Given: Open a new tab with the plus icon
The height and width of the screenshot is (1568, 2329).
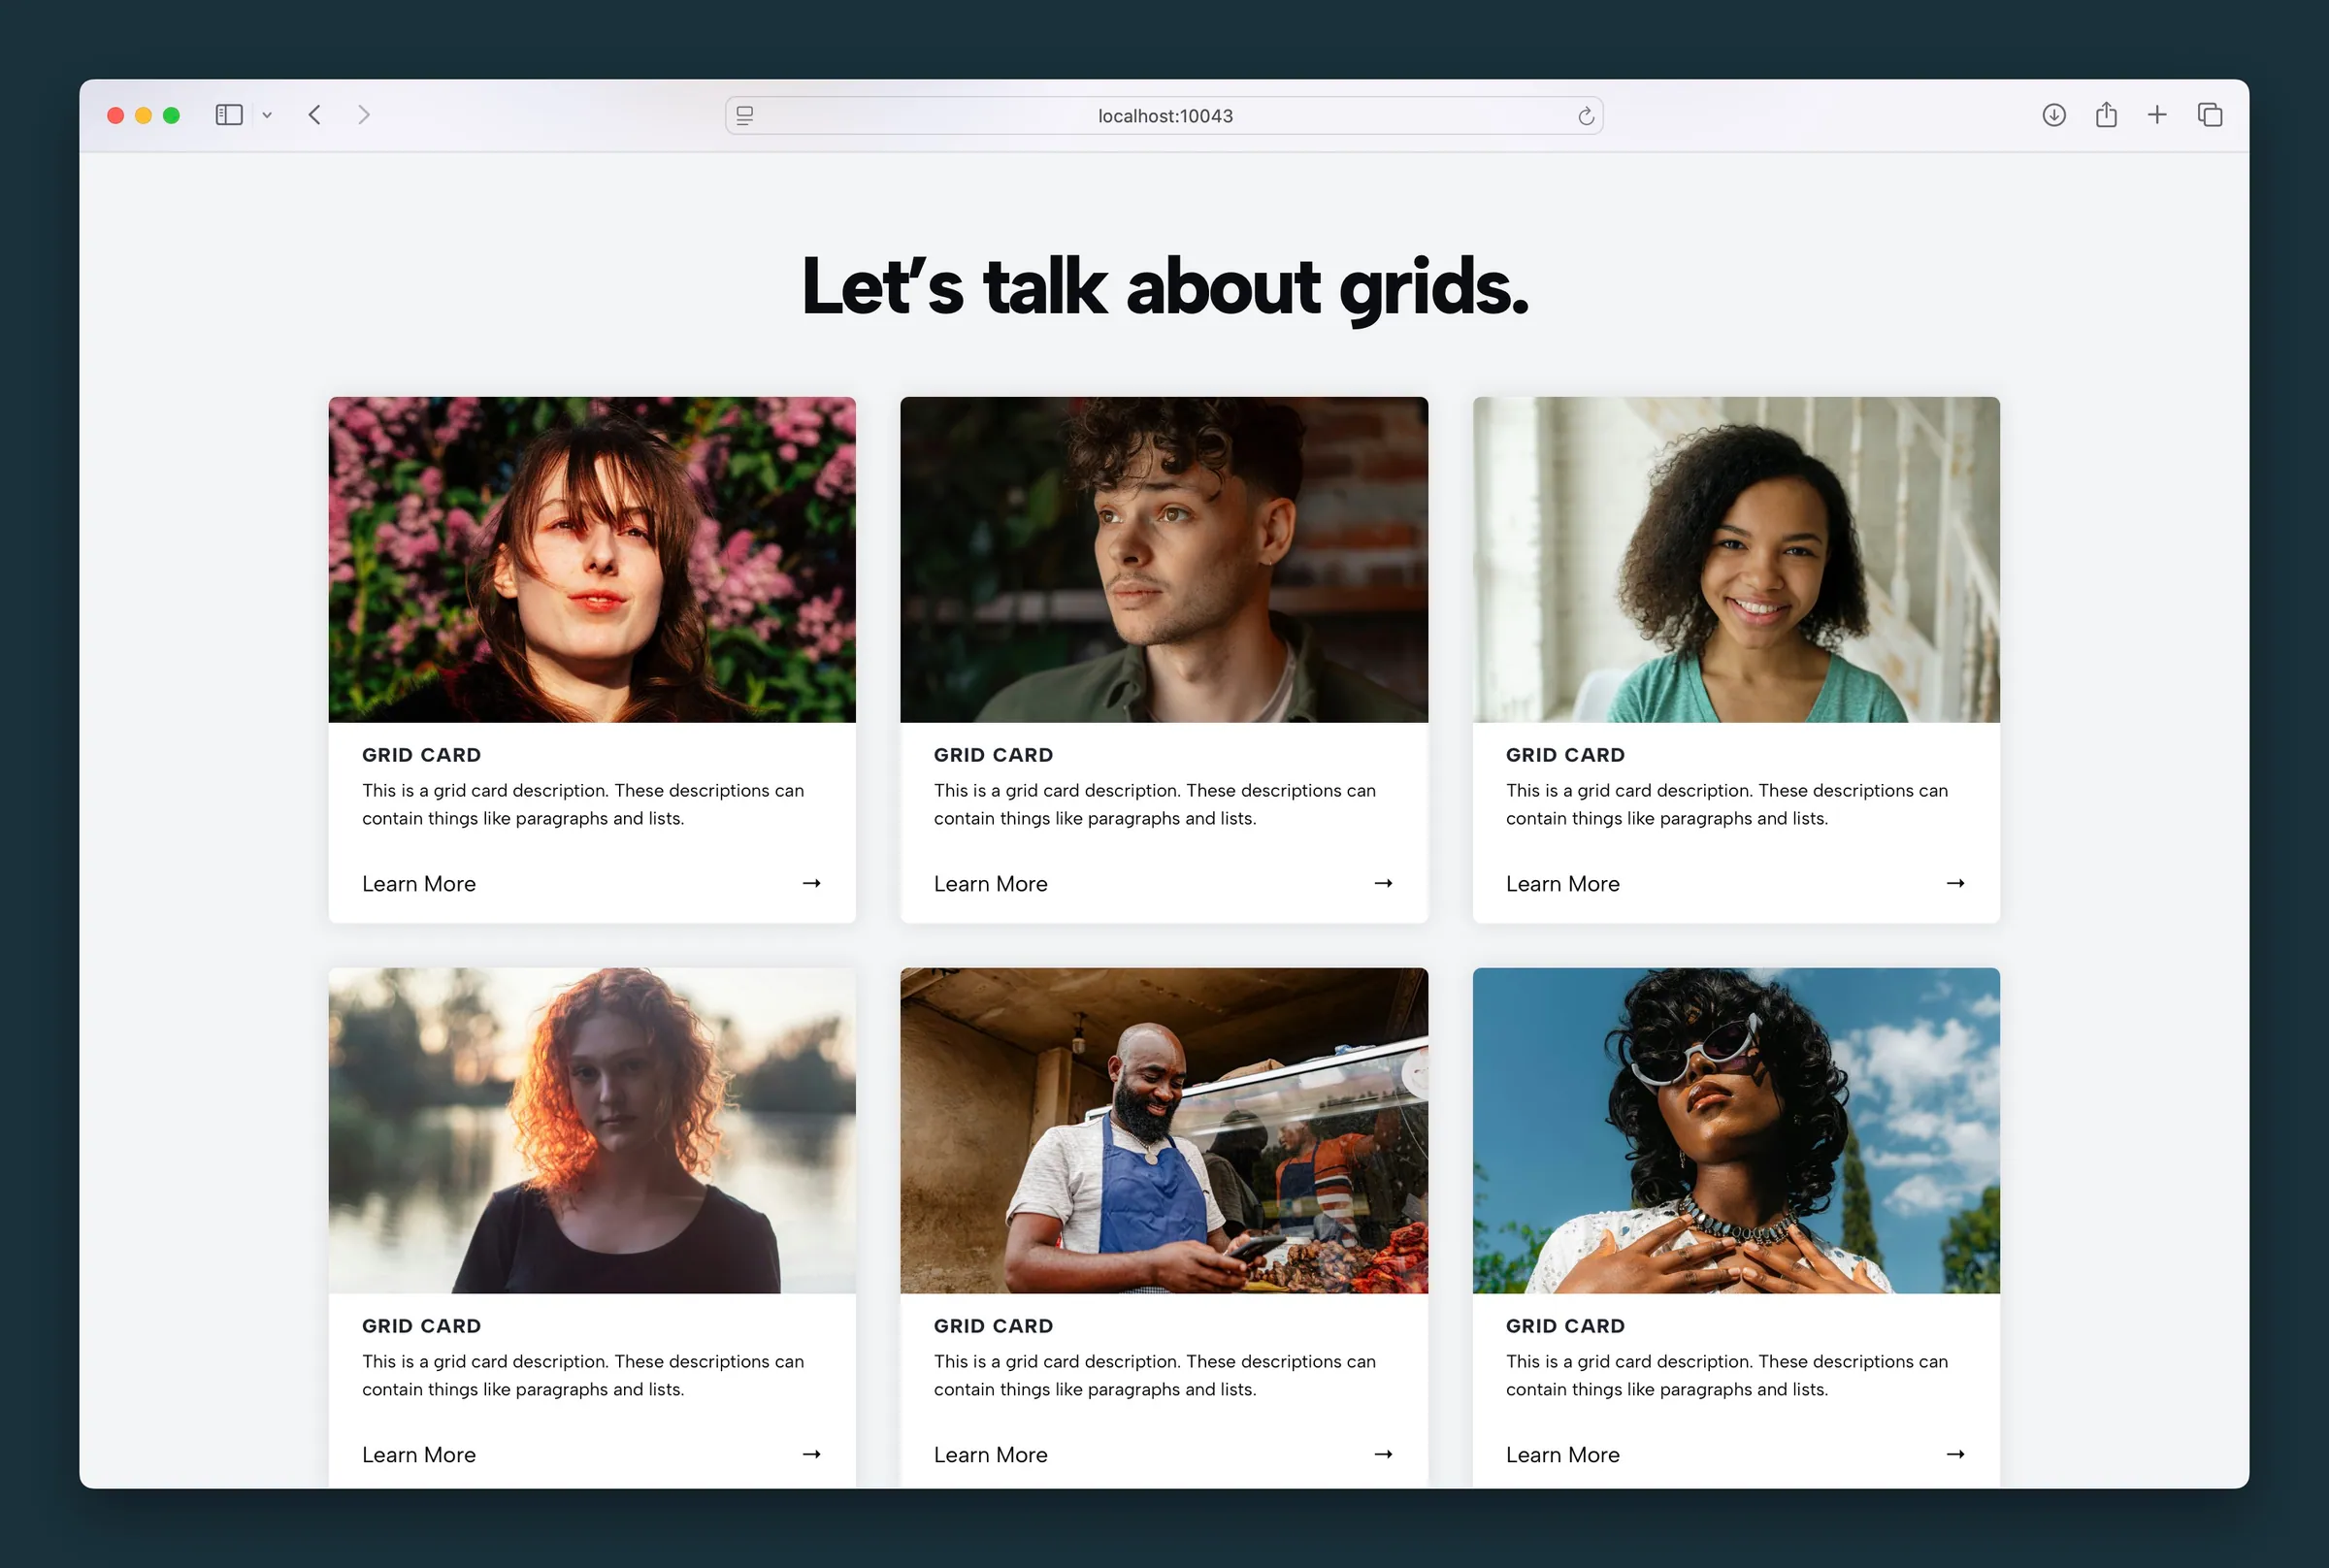Looking at the screenshot, I should [x=2157, y=115].
